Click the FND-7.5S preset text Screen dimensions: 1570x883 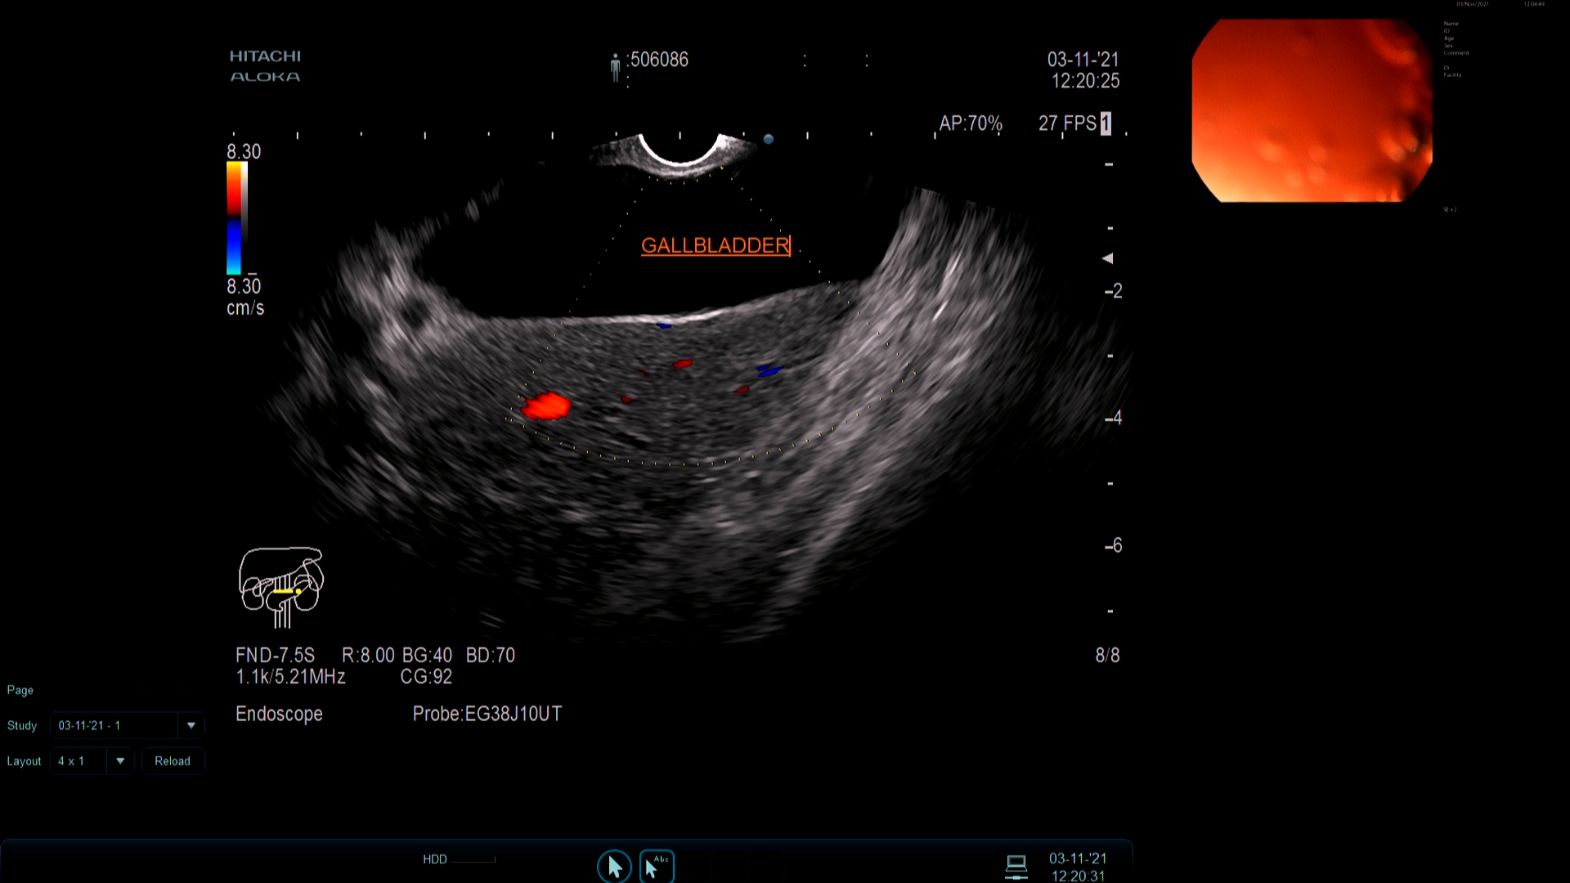coord(275,655)
